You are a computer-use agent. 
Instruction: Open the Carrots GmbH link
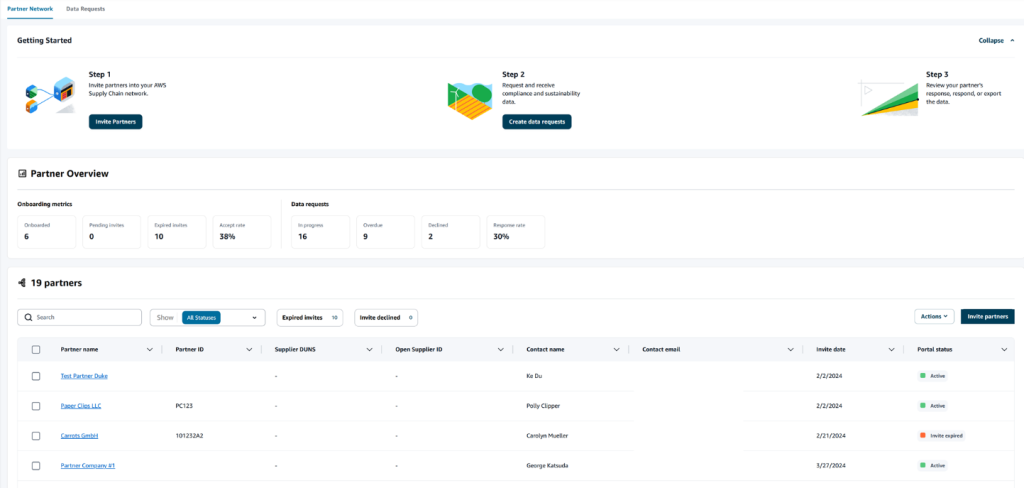[x=79, y=436]
